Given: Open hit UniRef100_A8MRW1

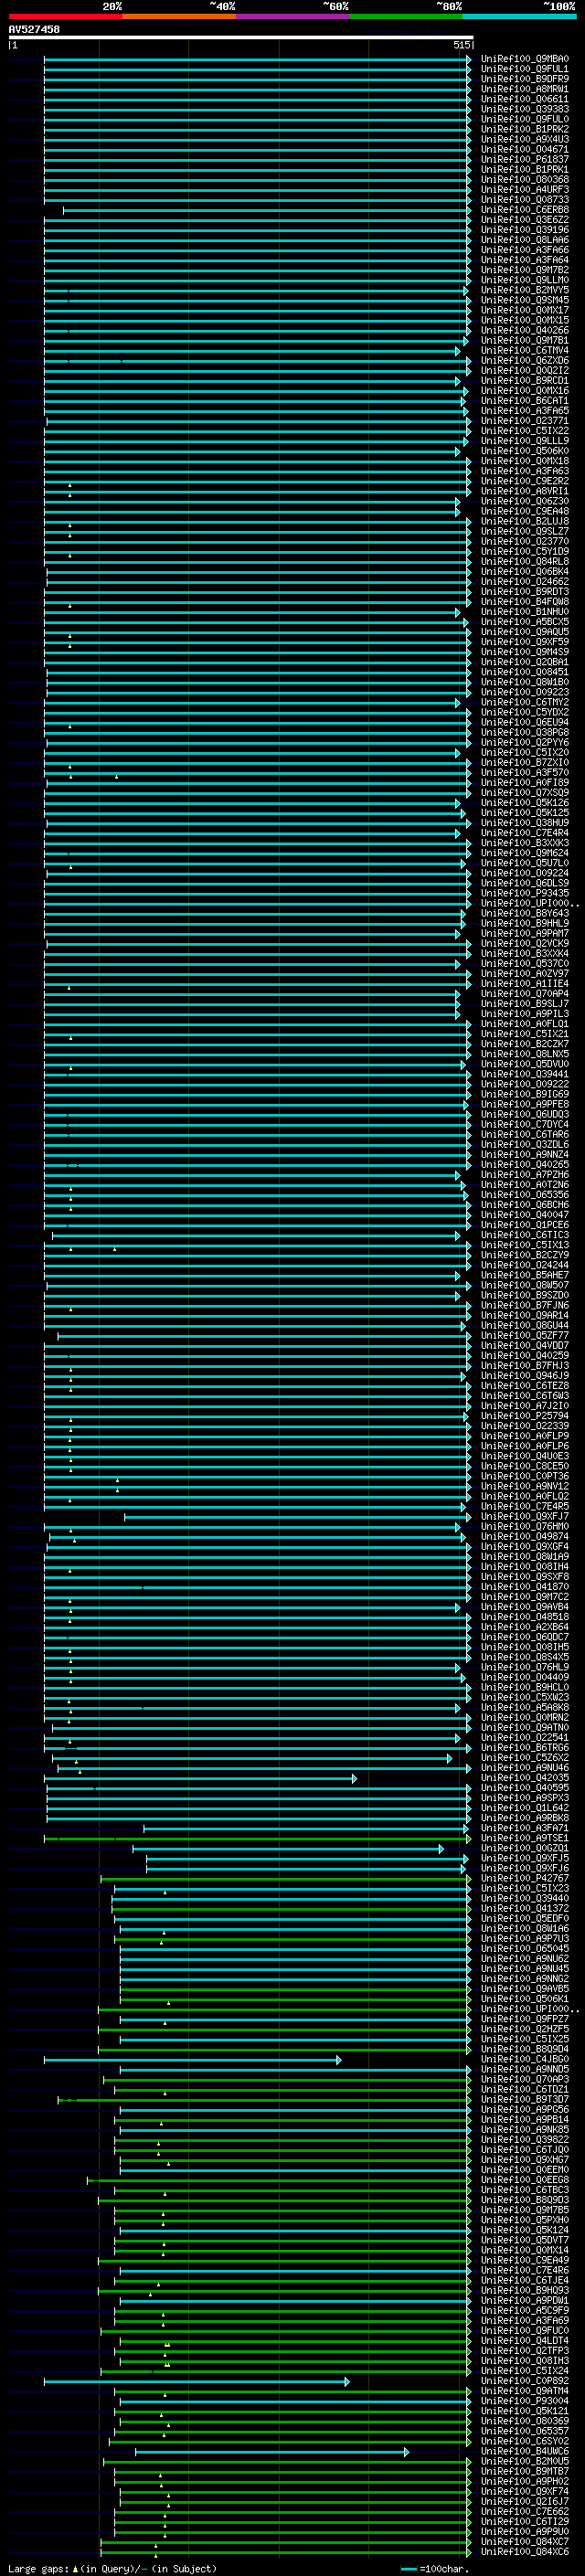Looking at the screenshot, I should click(525, 89).
